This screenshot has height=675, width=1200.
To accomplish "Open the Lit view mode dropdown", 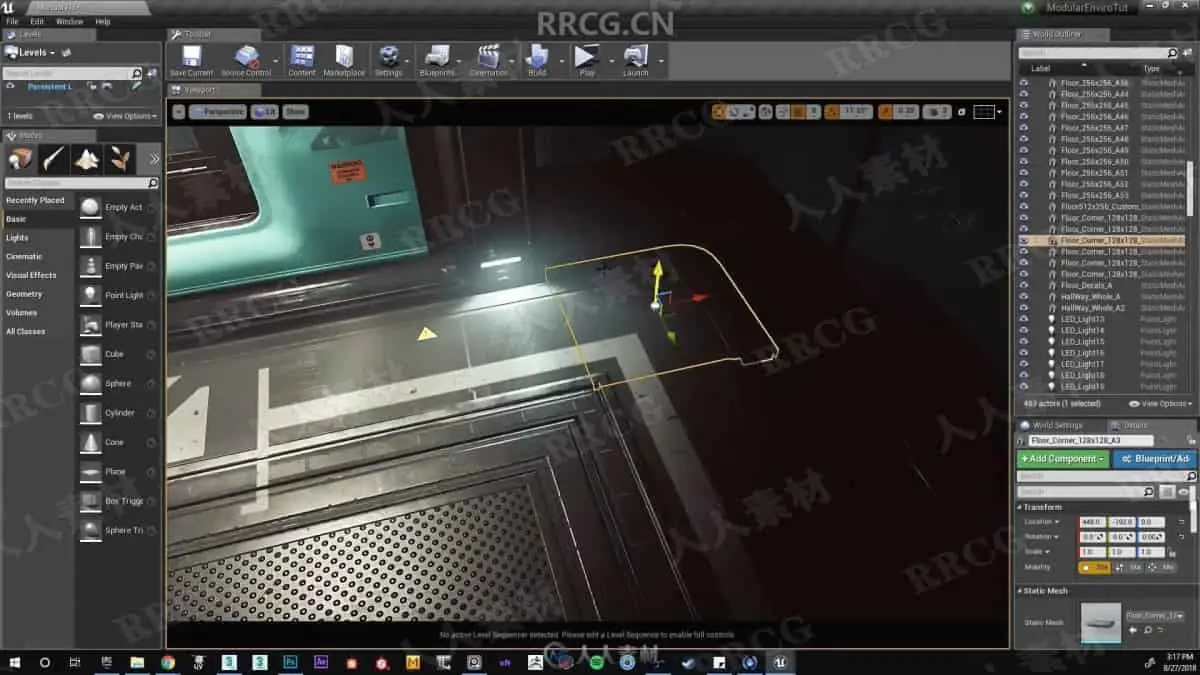I will coord(264,112).
